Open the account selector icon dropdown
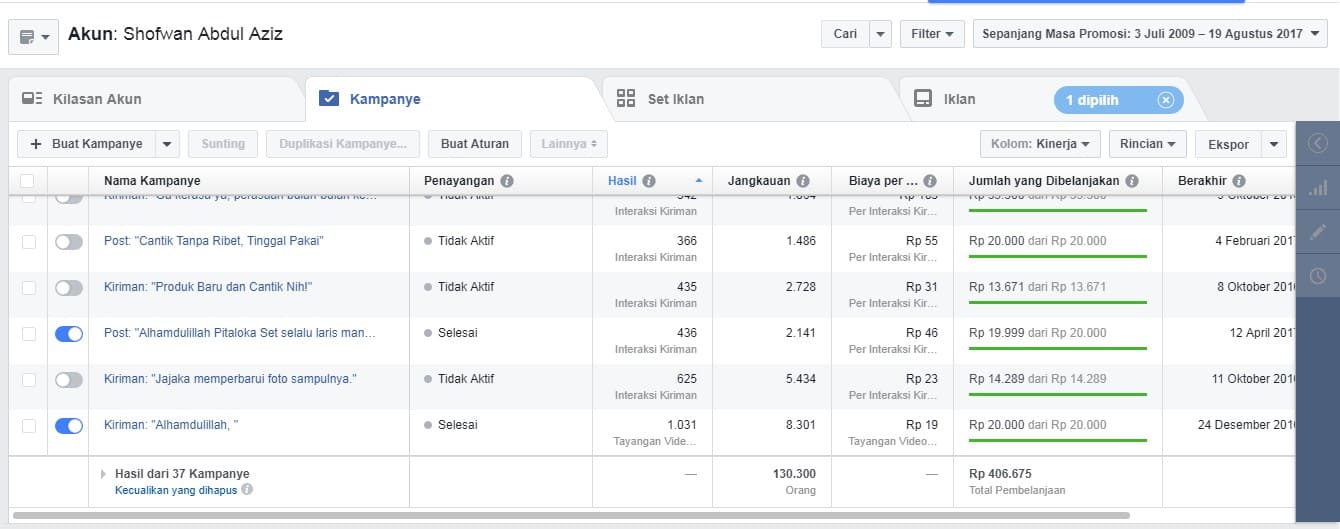The image size is (1340, 529). [33, 37]
